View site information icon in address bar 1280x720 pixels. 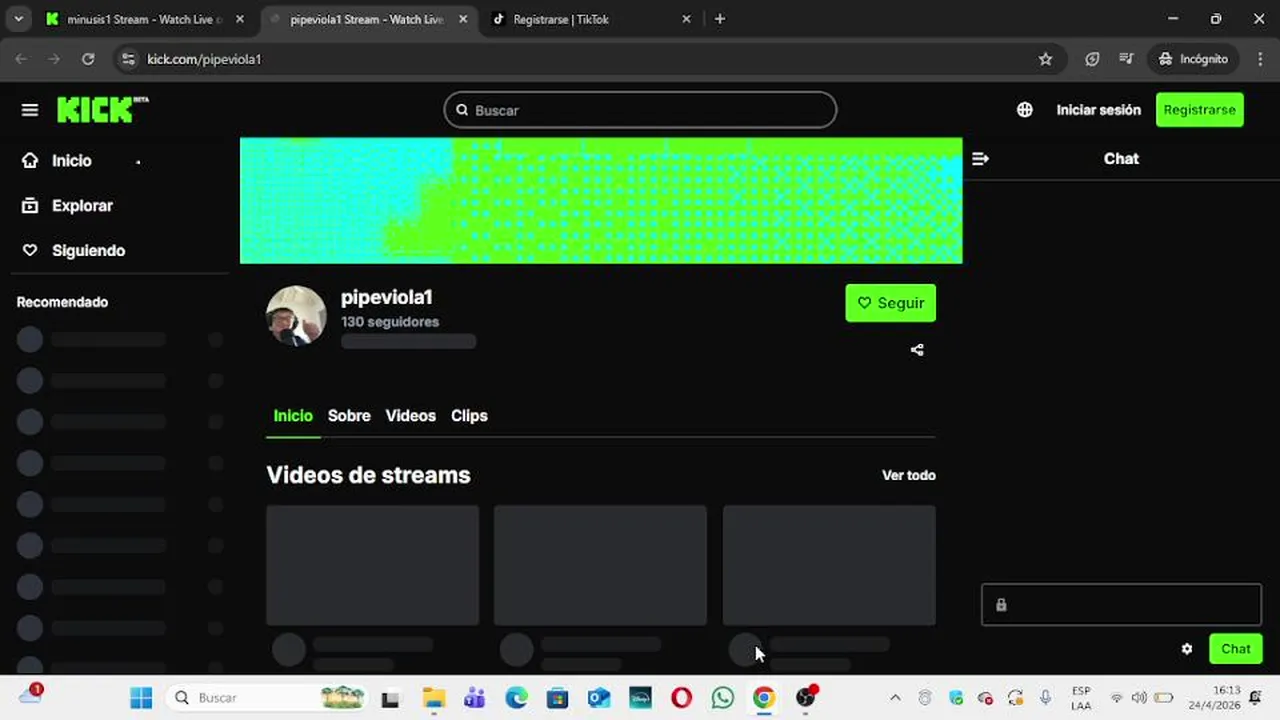[x=128, y=59]
